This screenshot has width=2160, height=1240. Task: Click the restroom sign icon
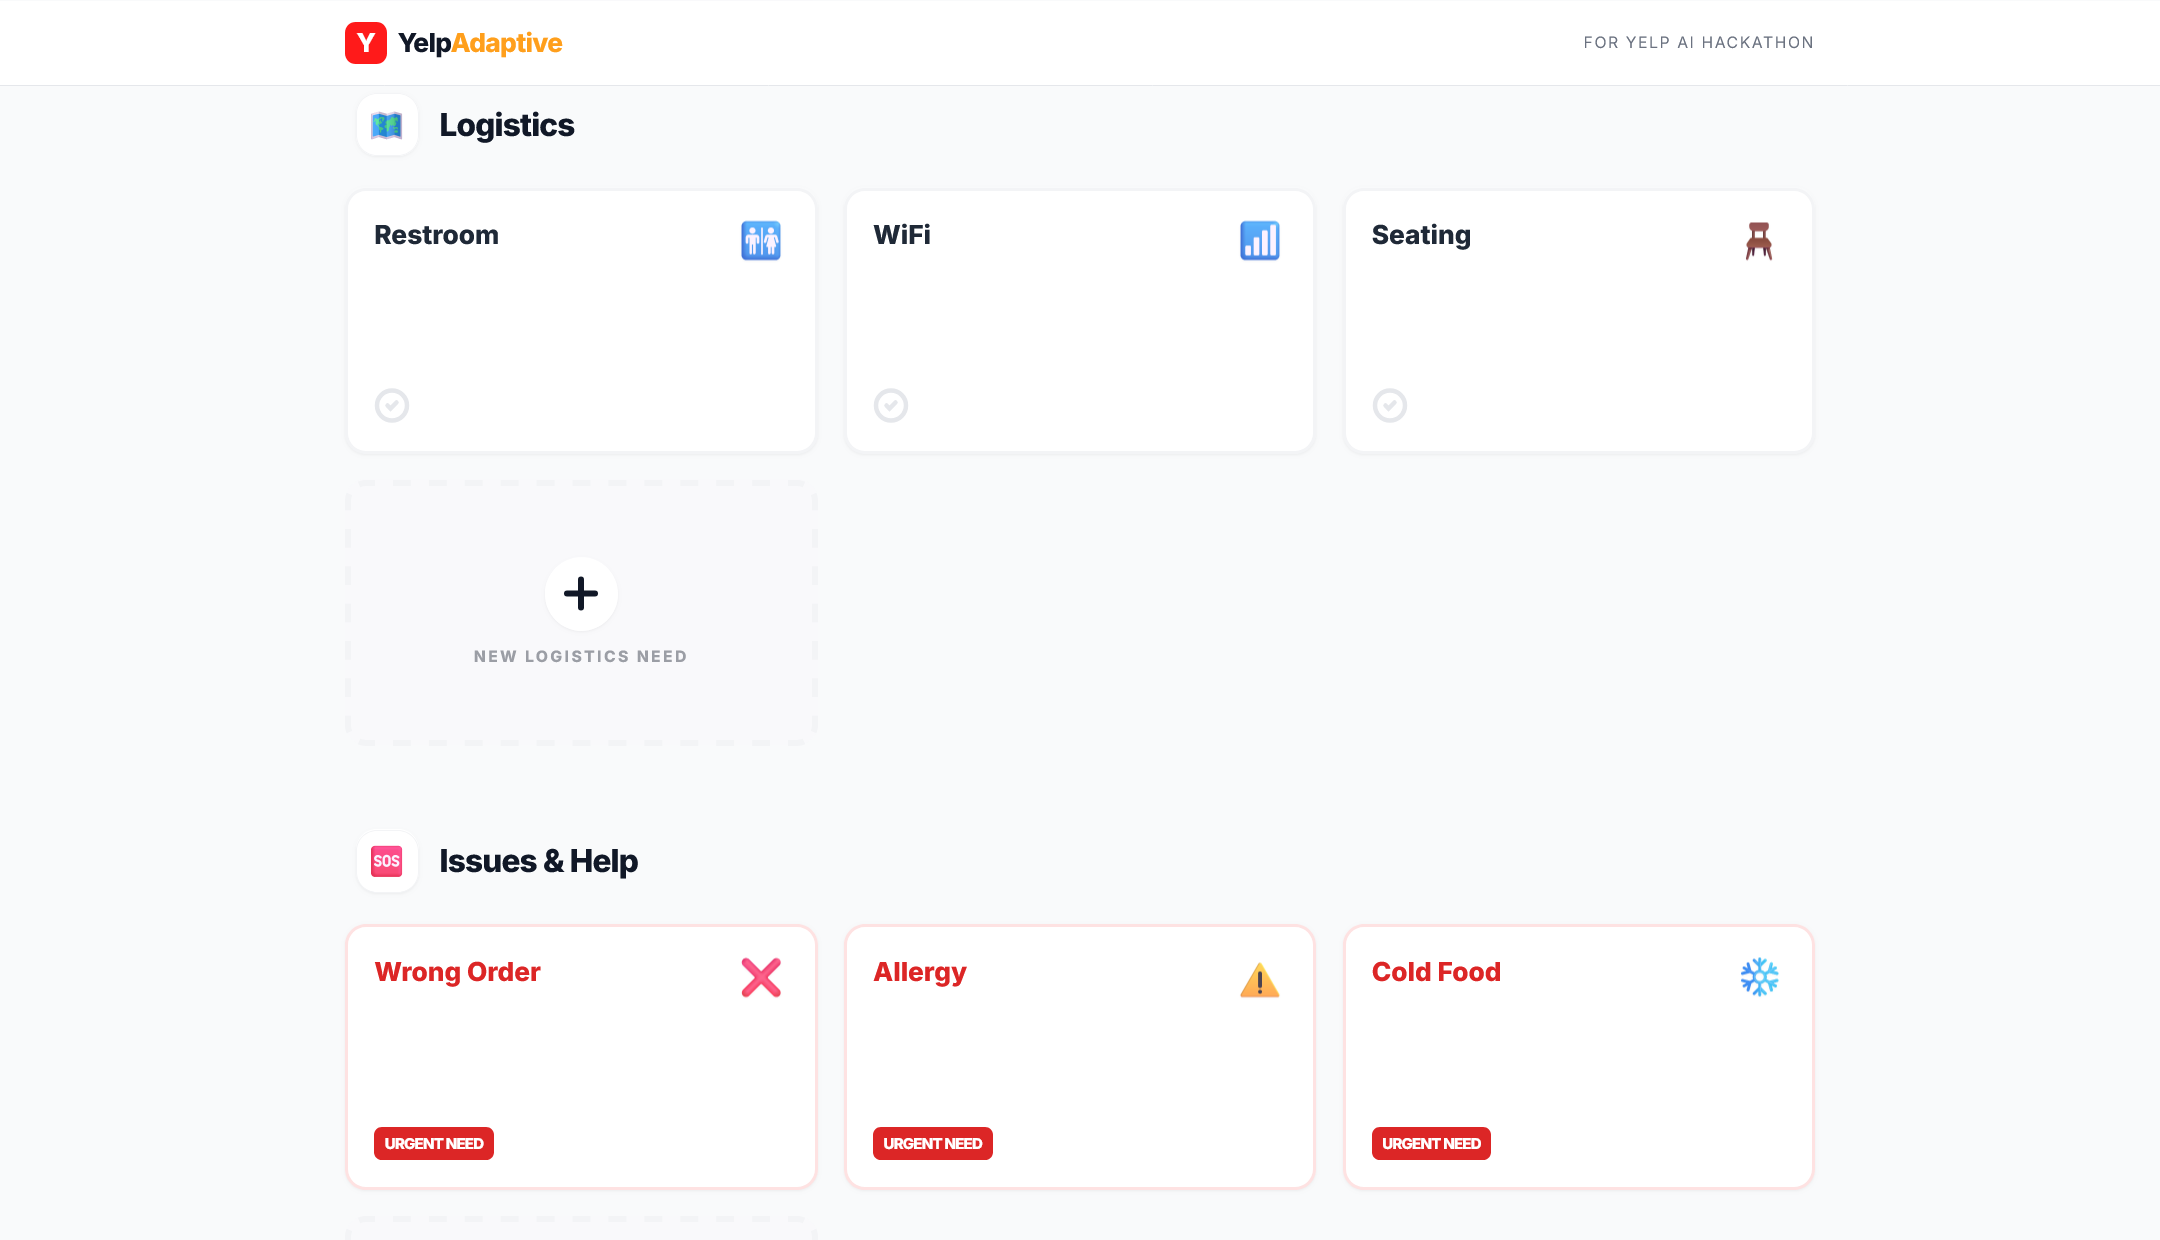[x=760, y=241]
